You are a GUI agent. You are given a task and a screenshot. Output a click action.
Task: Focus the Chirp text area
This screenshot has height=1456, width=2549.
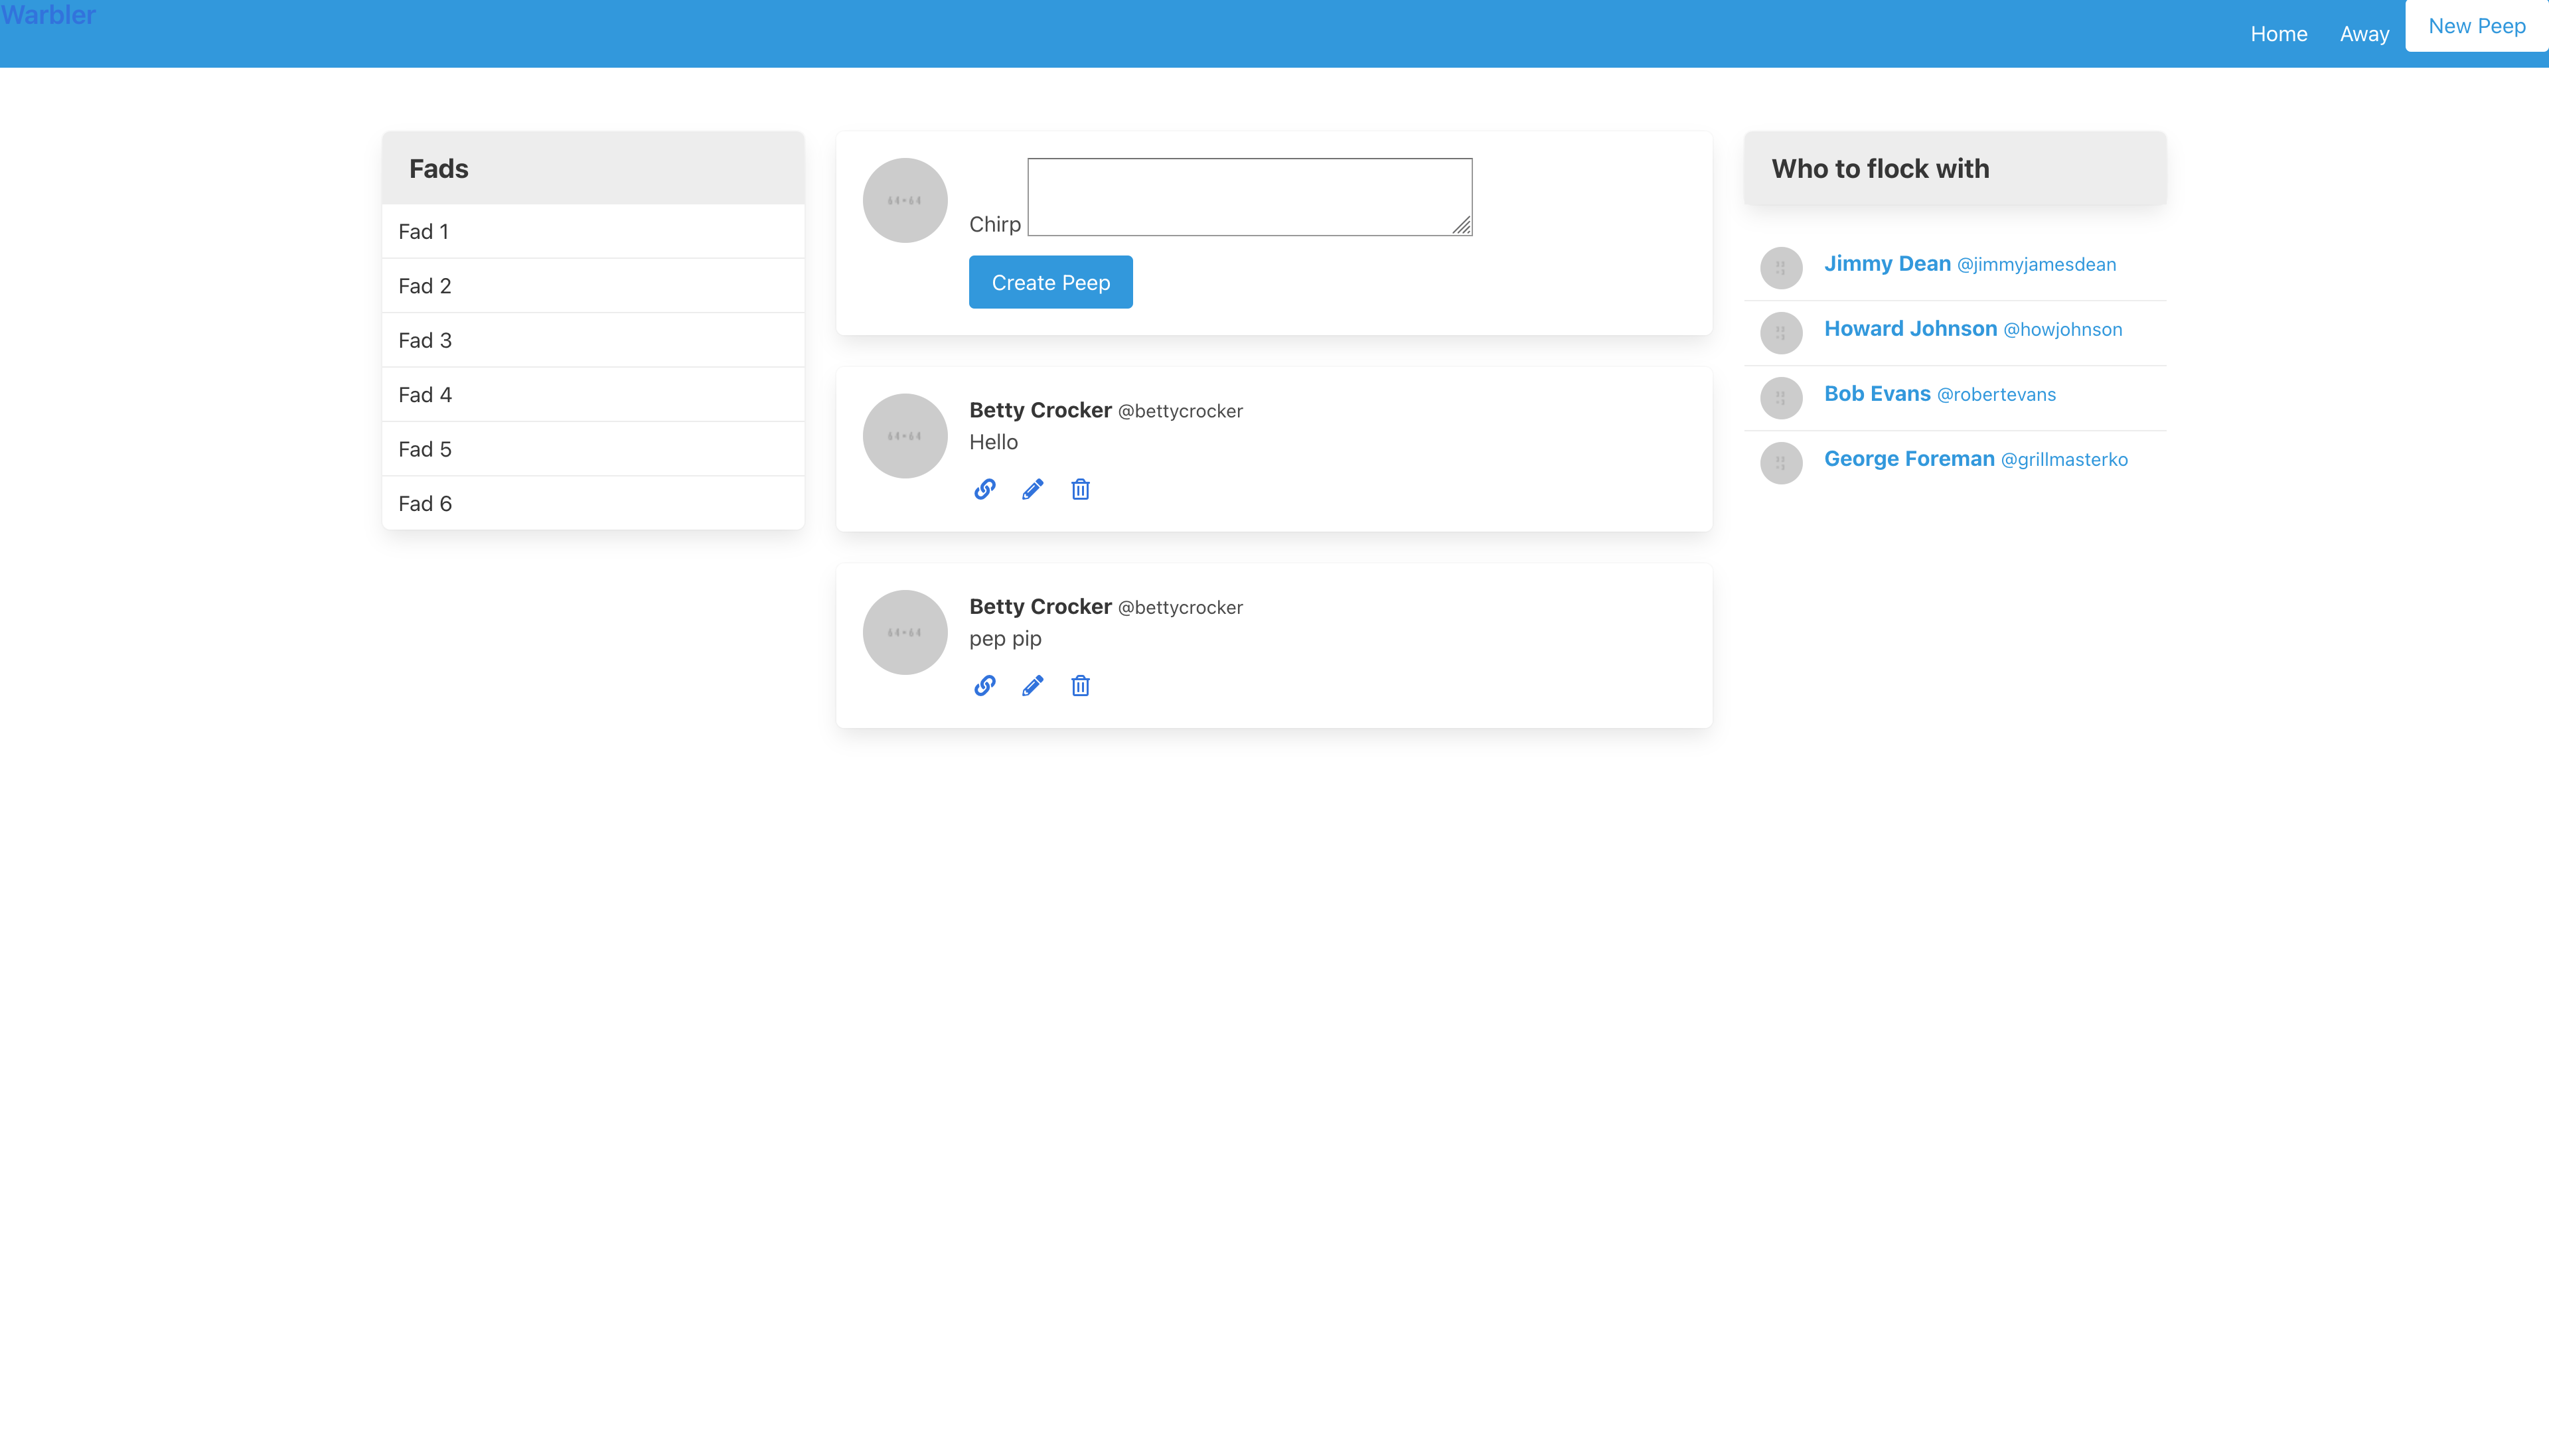[x=1249, y=197]
